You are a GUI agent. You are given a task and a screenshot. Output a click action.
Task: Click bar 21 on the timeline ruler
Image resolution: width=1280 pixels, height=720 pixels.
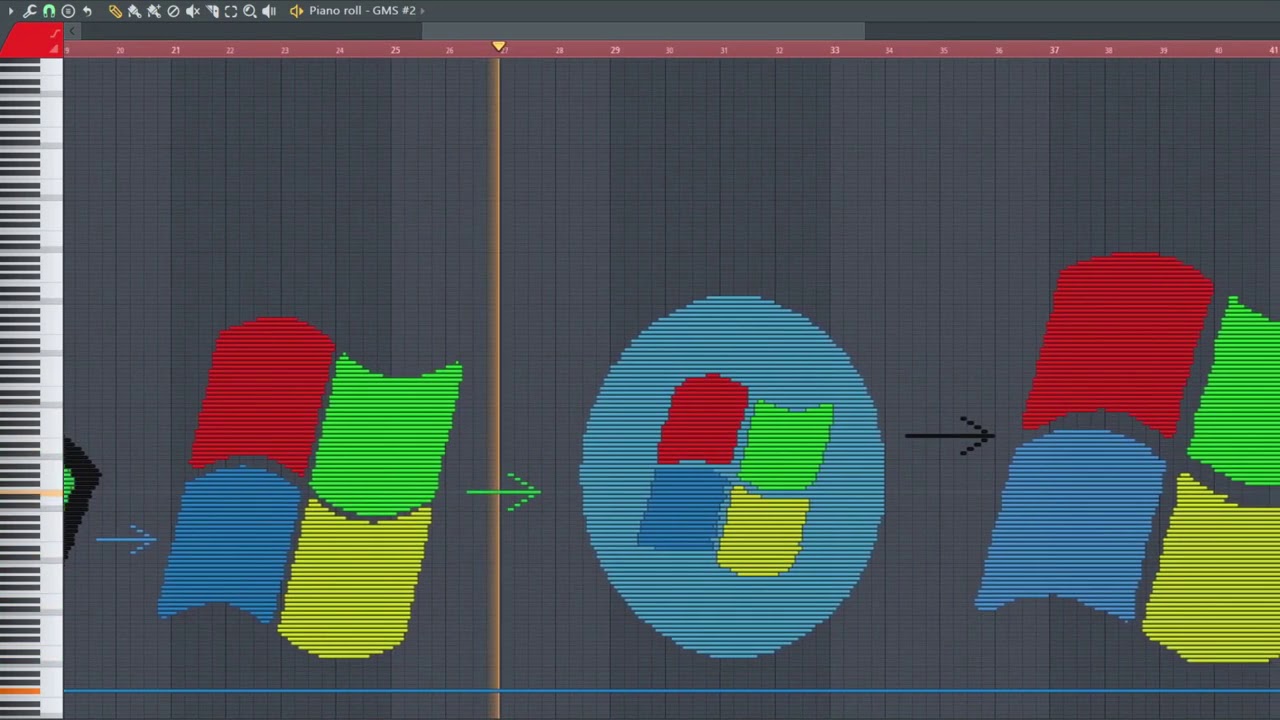click(175, 50)
